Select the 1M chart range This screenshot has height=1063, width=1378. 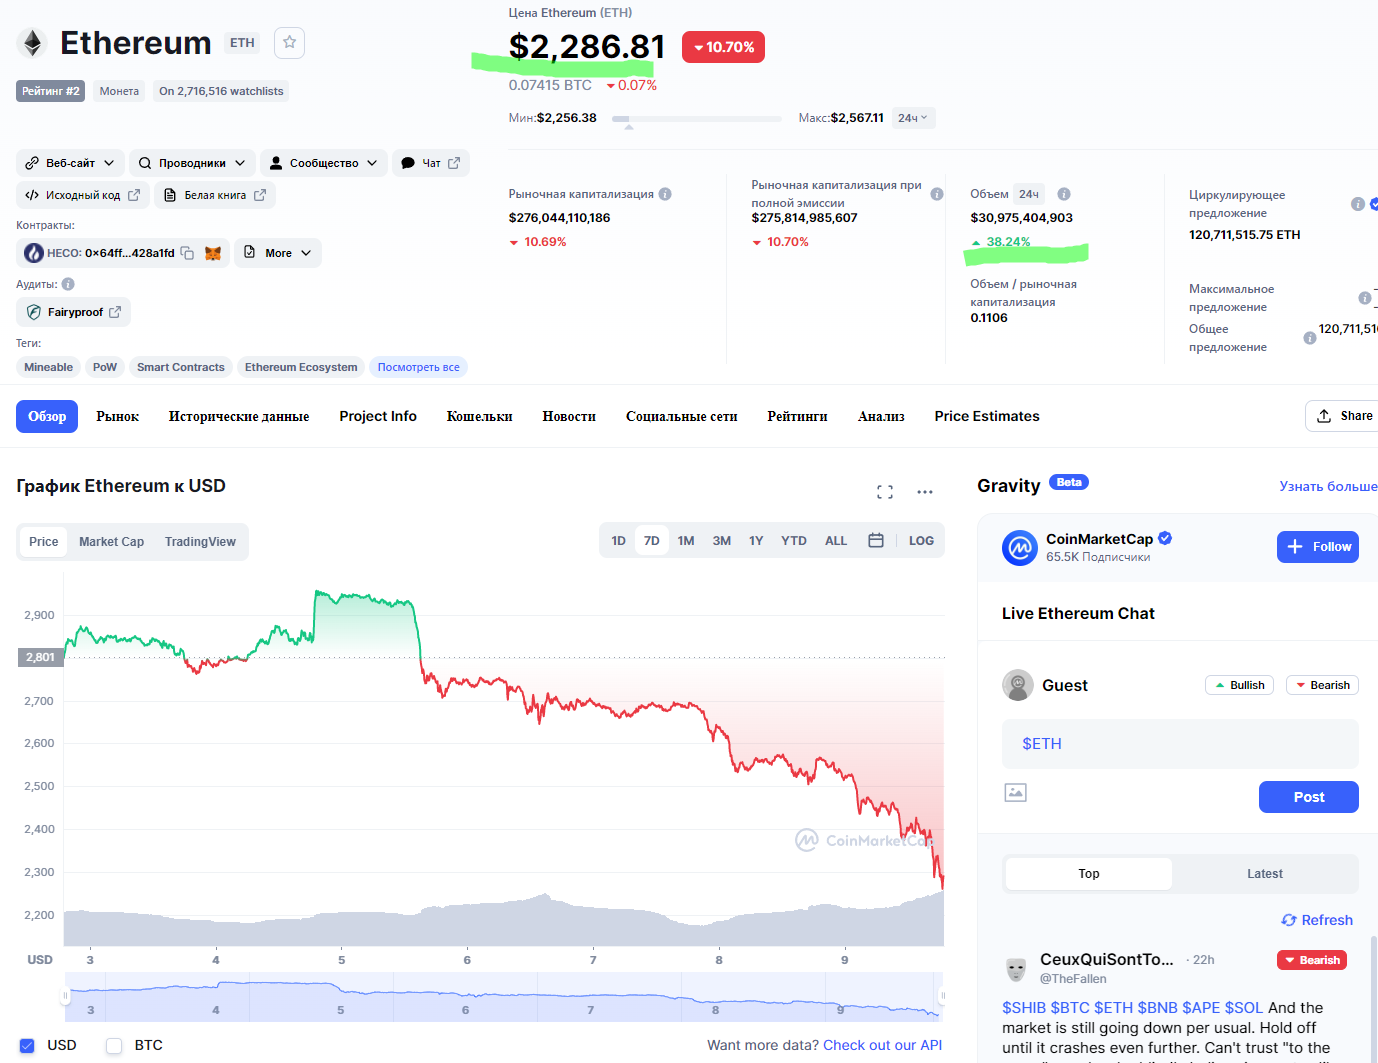point(686,541)
